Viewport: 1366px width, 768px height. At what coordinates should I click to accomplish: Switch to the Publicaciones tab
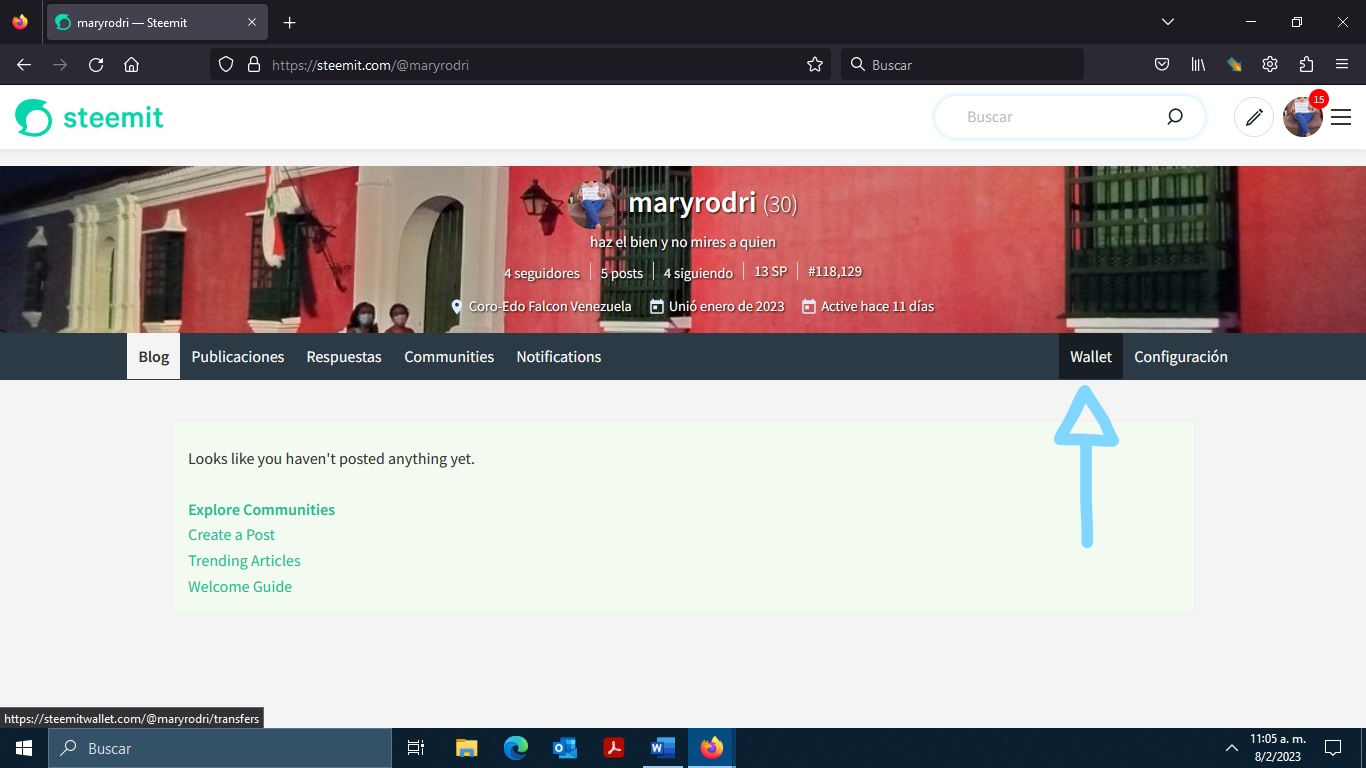(x=238, y=357)
